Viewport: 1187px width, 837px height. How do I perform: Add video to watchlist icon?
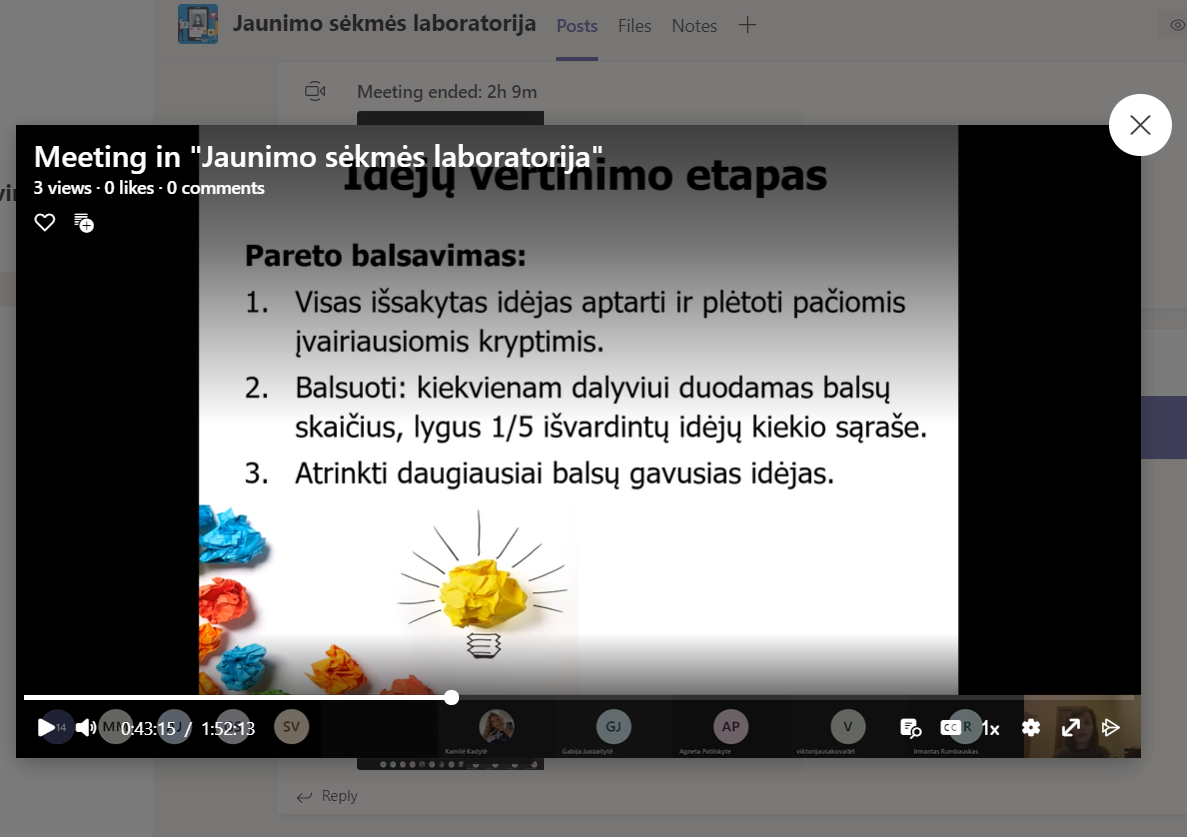pos(84,222)
